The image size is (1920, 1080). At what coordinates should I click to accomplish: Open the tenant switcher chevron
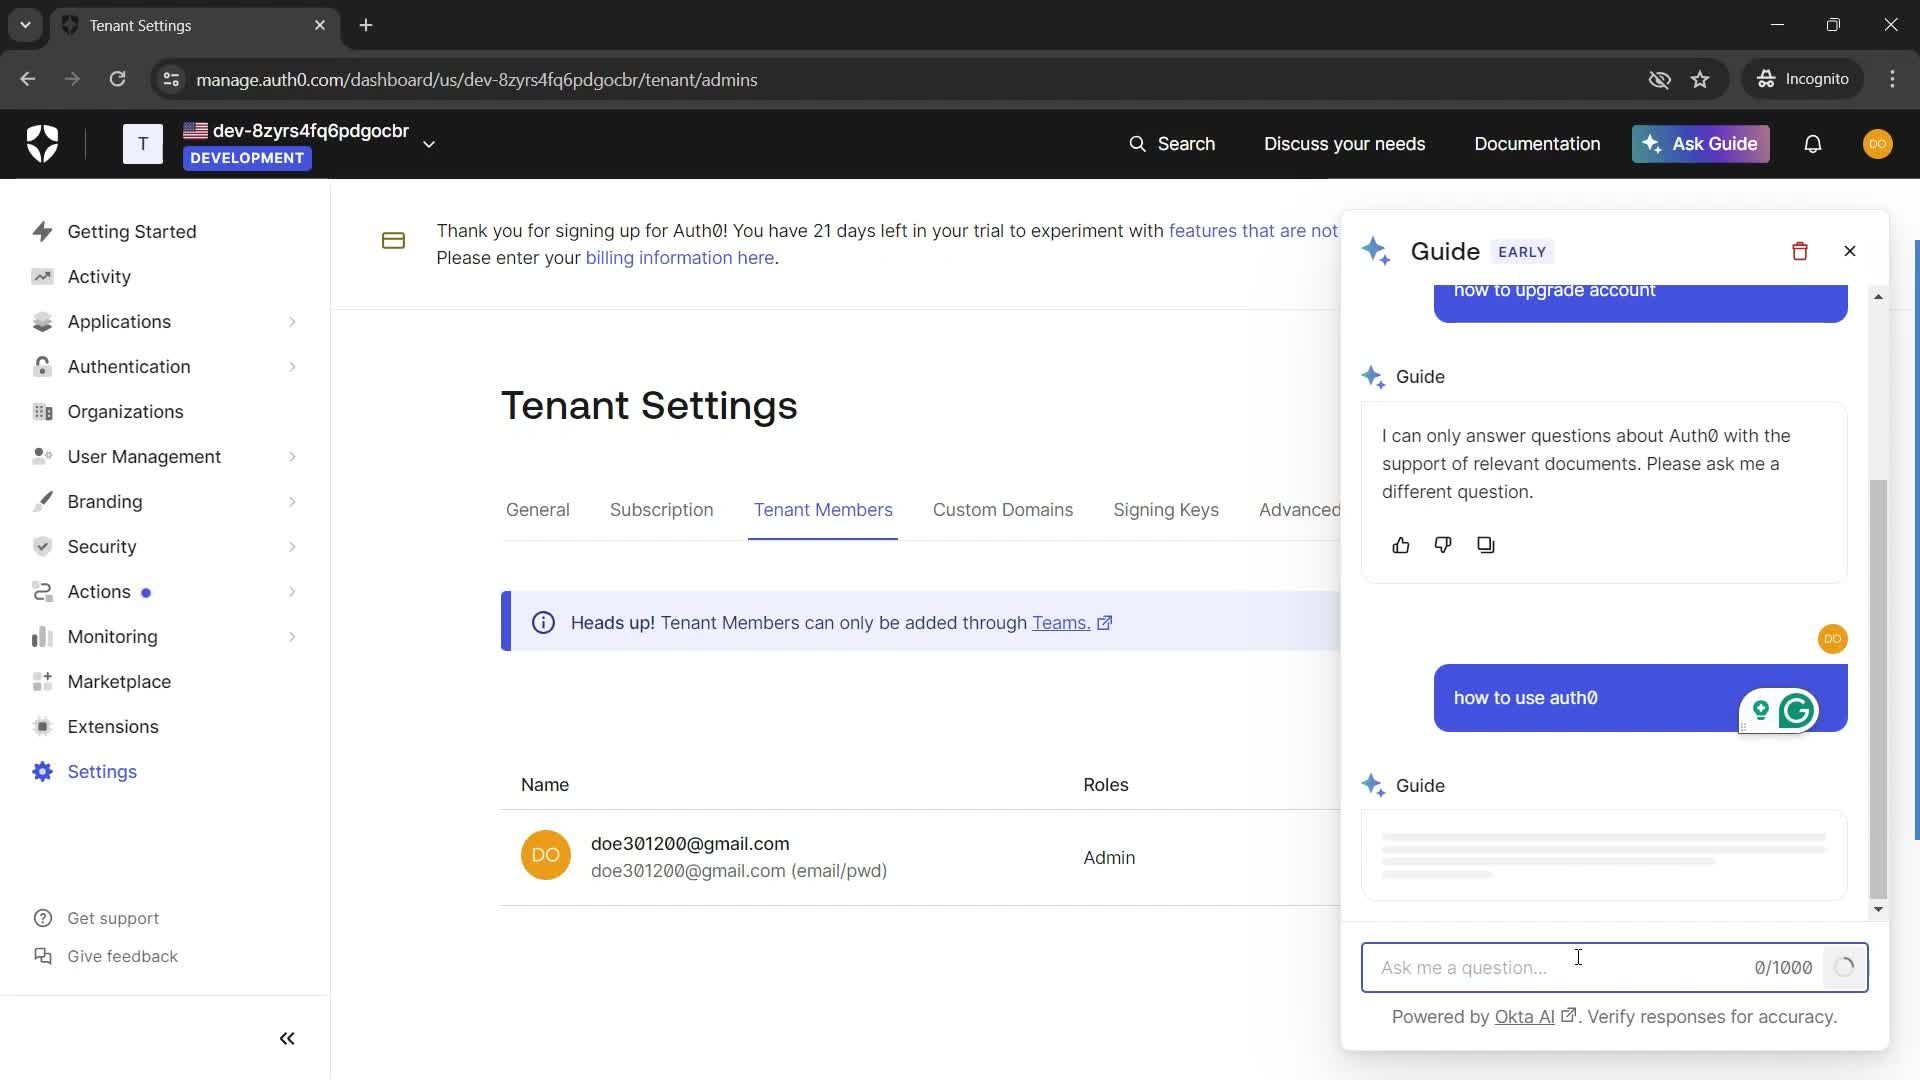point(429,144)
